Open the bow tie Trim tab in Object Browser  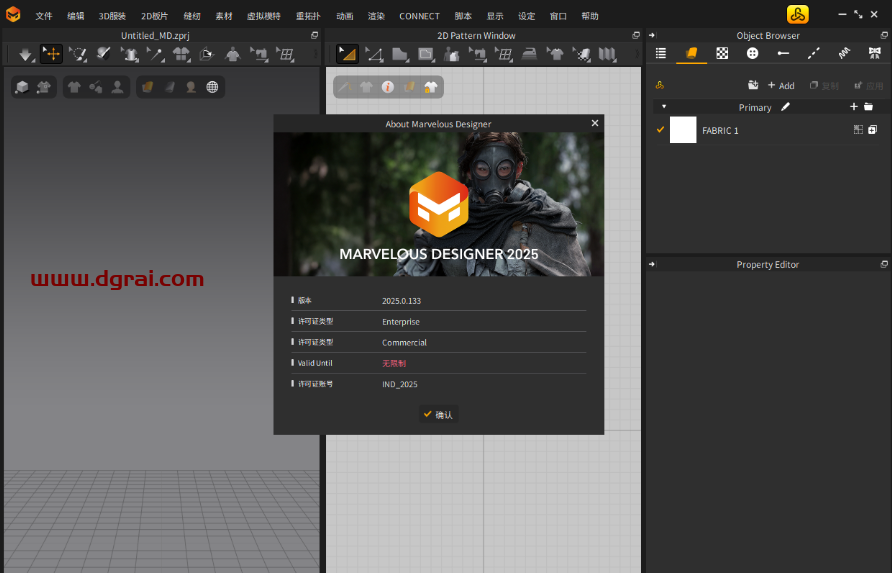click(x=875, y=53)
